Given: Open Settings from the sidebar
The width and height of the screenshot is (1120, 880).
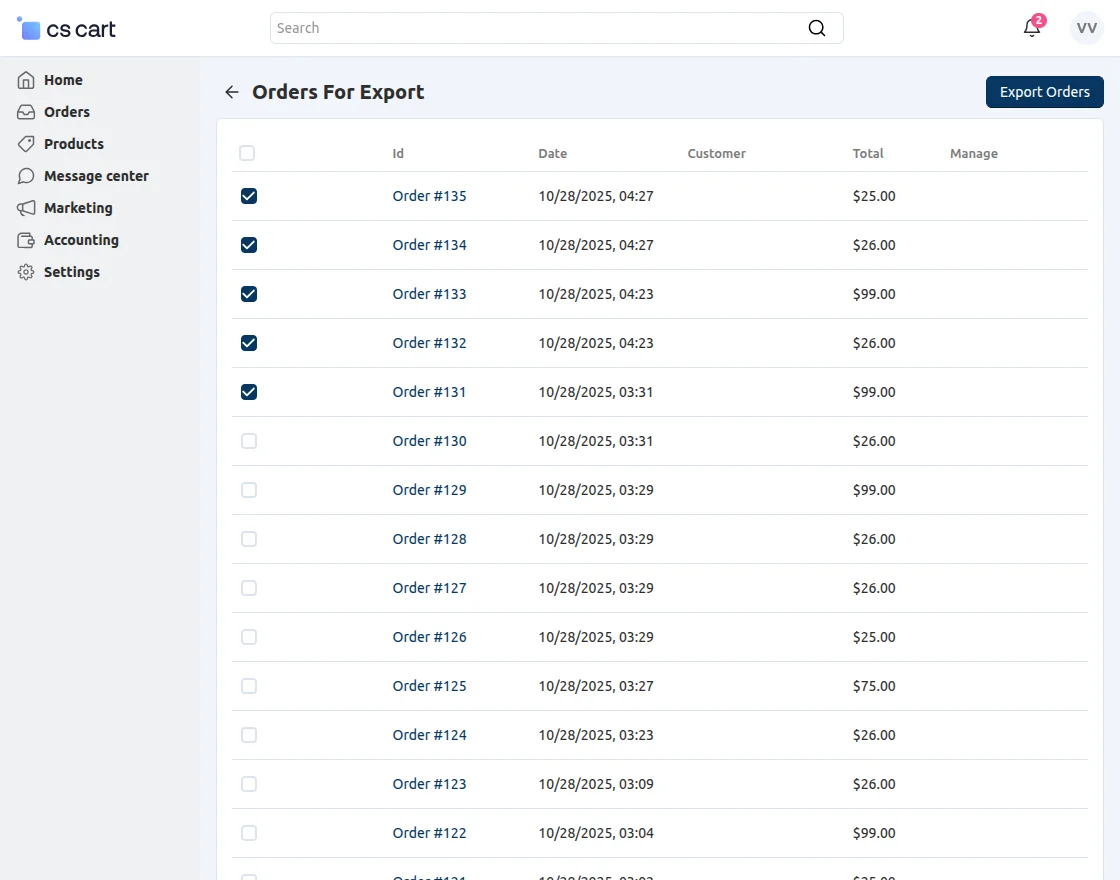Looking at the screenshot, I should (x=73, y=272).
